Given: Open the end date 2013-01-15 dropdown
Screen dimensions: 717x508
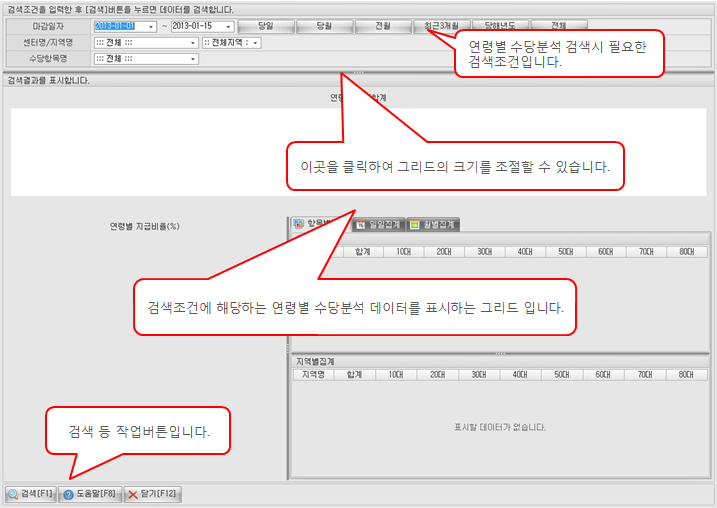Looking at the screenshot, I should click(229, 26).
